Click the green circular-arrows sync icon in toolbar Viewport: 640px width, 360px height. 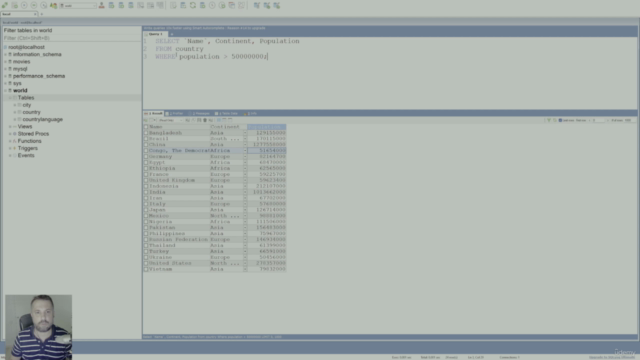pos(193,5)
